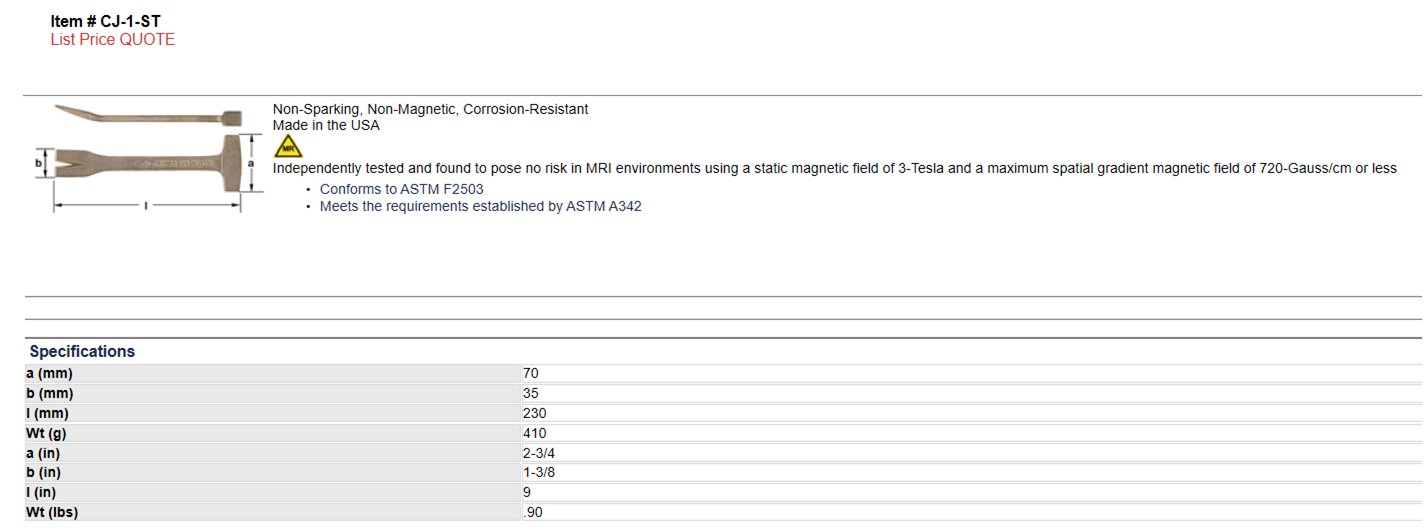Click the Conforms to ASTM F2503 bullet
The height and width of the screenshot is (532, 1425).
tap(402, 189)
